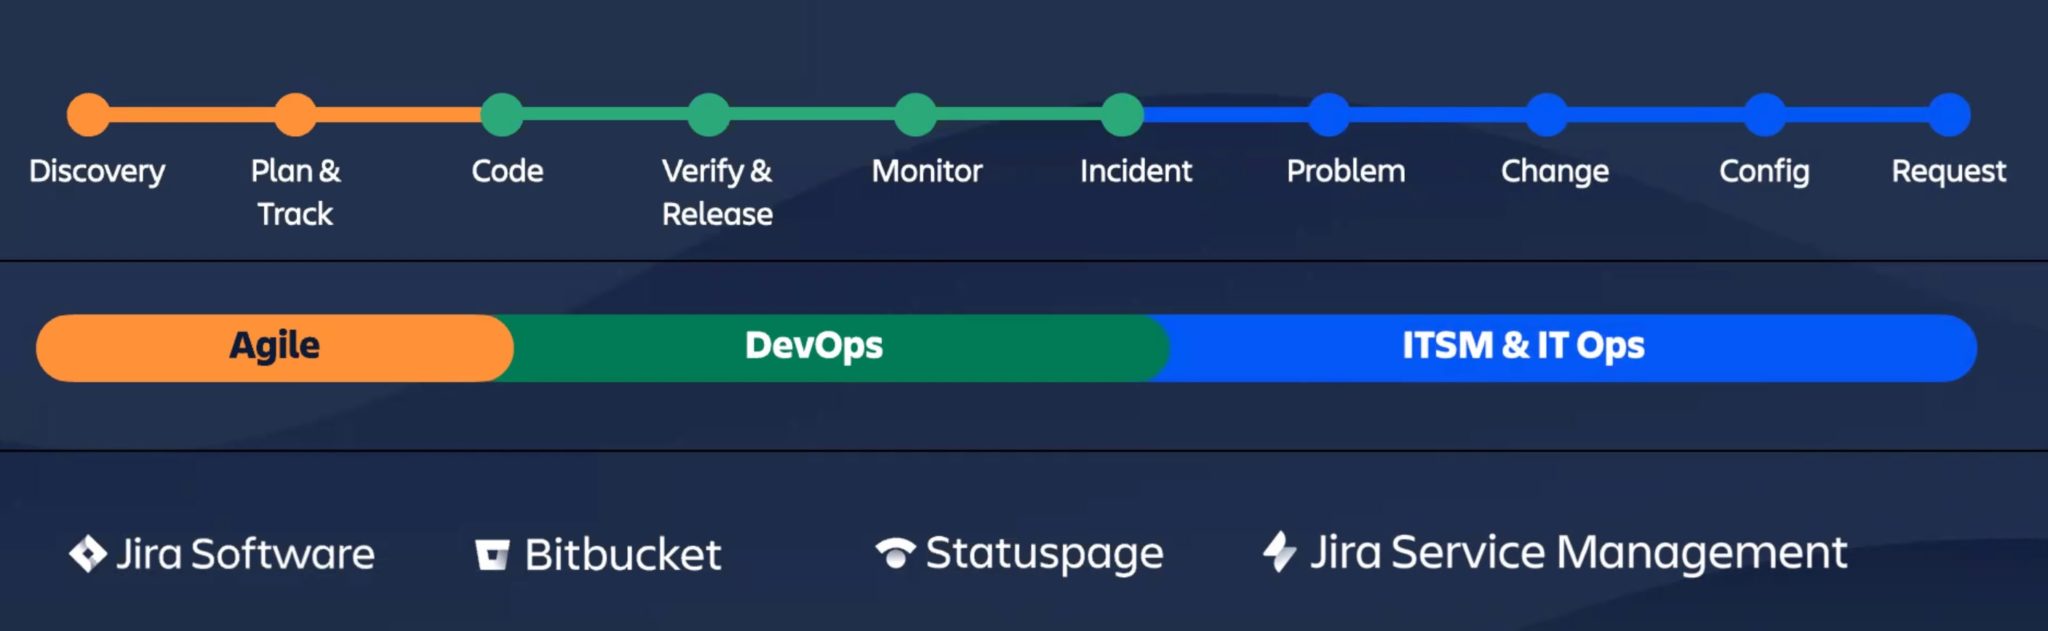The height and width of the screenshot is (631, 2048).
Task: Select the green Monitor timeline dot
Action: pos(916,115)
